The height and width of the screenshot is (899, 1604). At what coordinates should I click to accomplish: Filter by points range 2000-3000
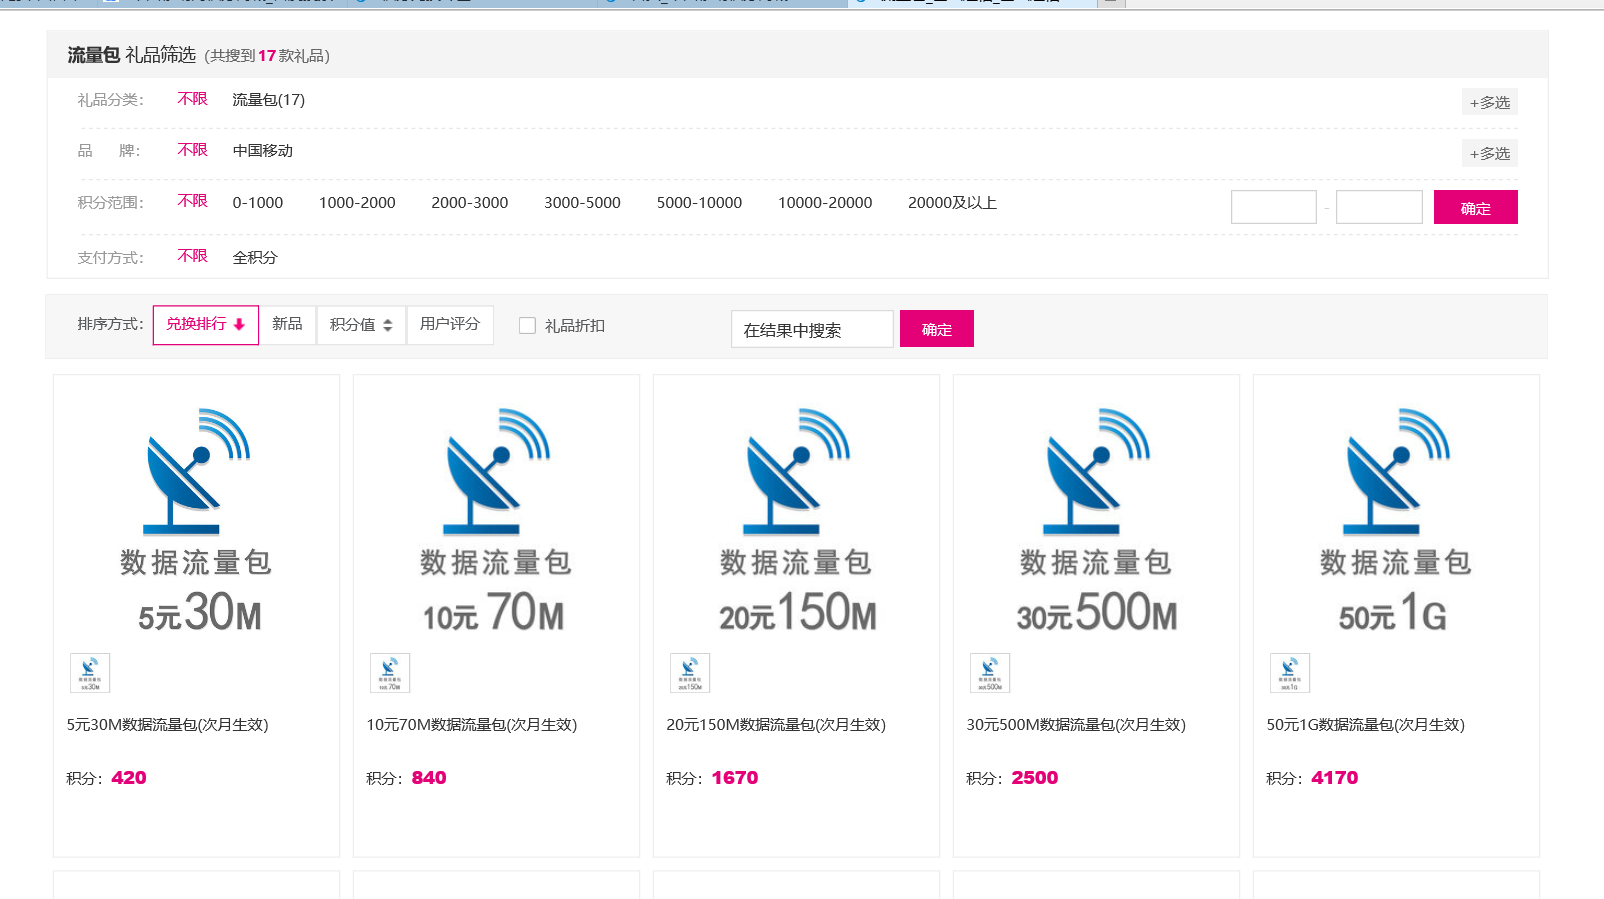[x=470, y=203]
